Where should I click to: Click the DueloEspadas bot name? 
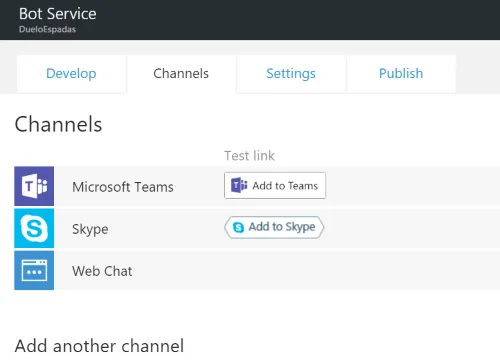(47, 29)
